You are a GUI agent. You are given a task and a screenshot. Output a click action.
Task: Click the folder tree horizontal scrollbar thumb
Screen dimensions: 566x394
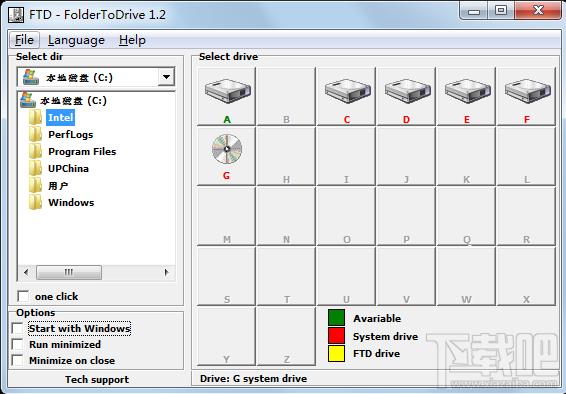pos(69,272)
